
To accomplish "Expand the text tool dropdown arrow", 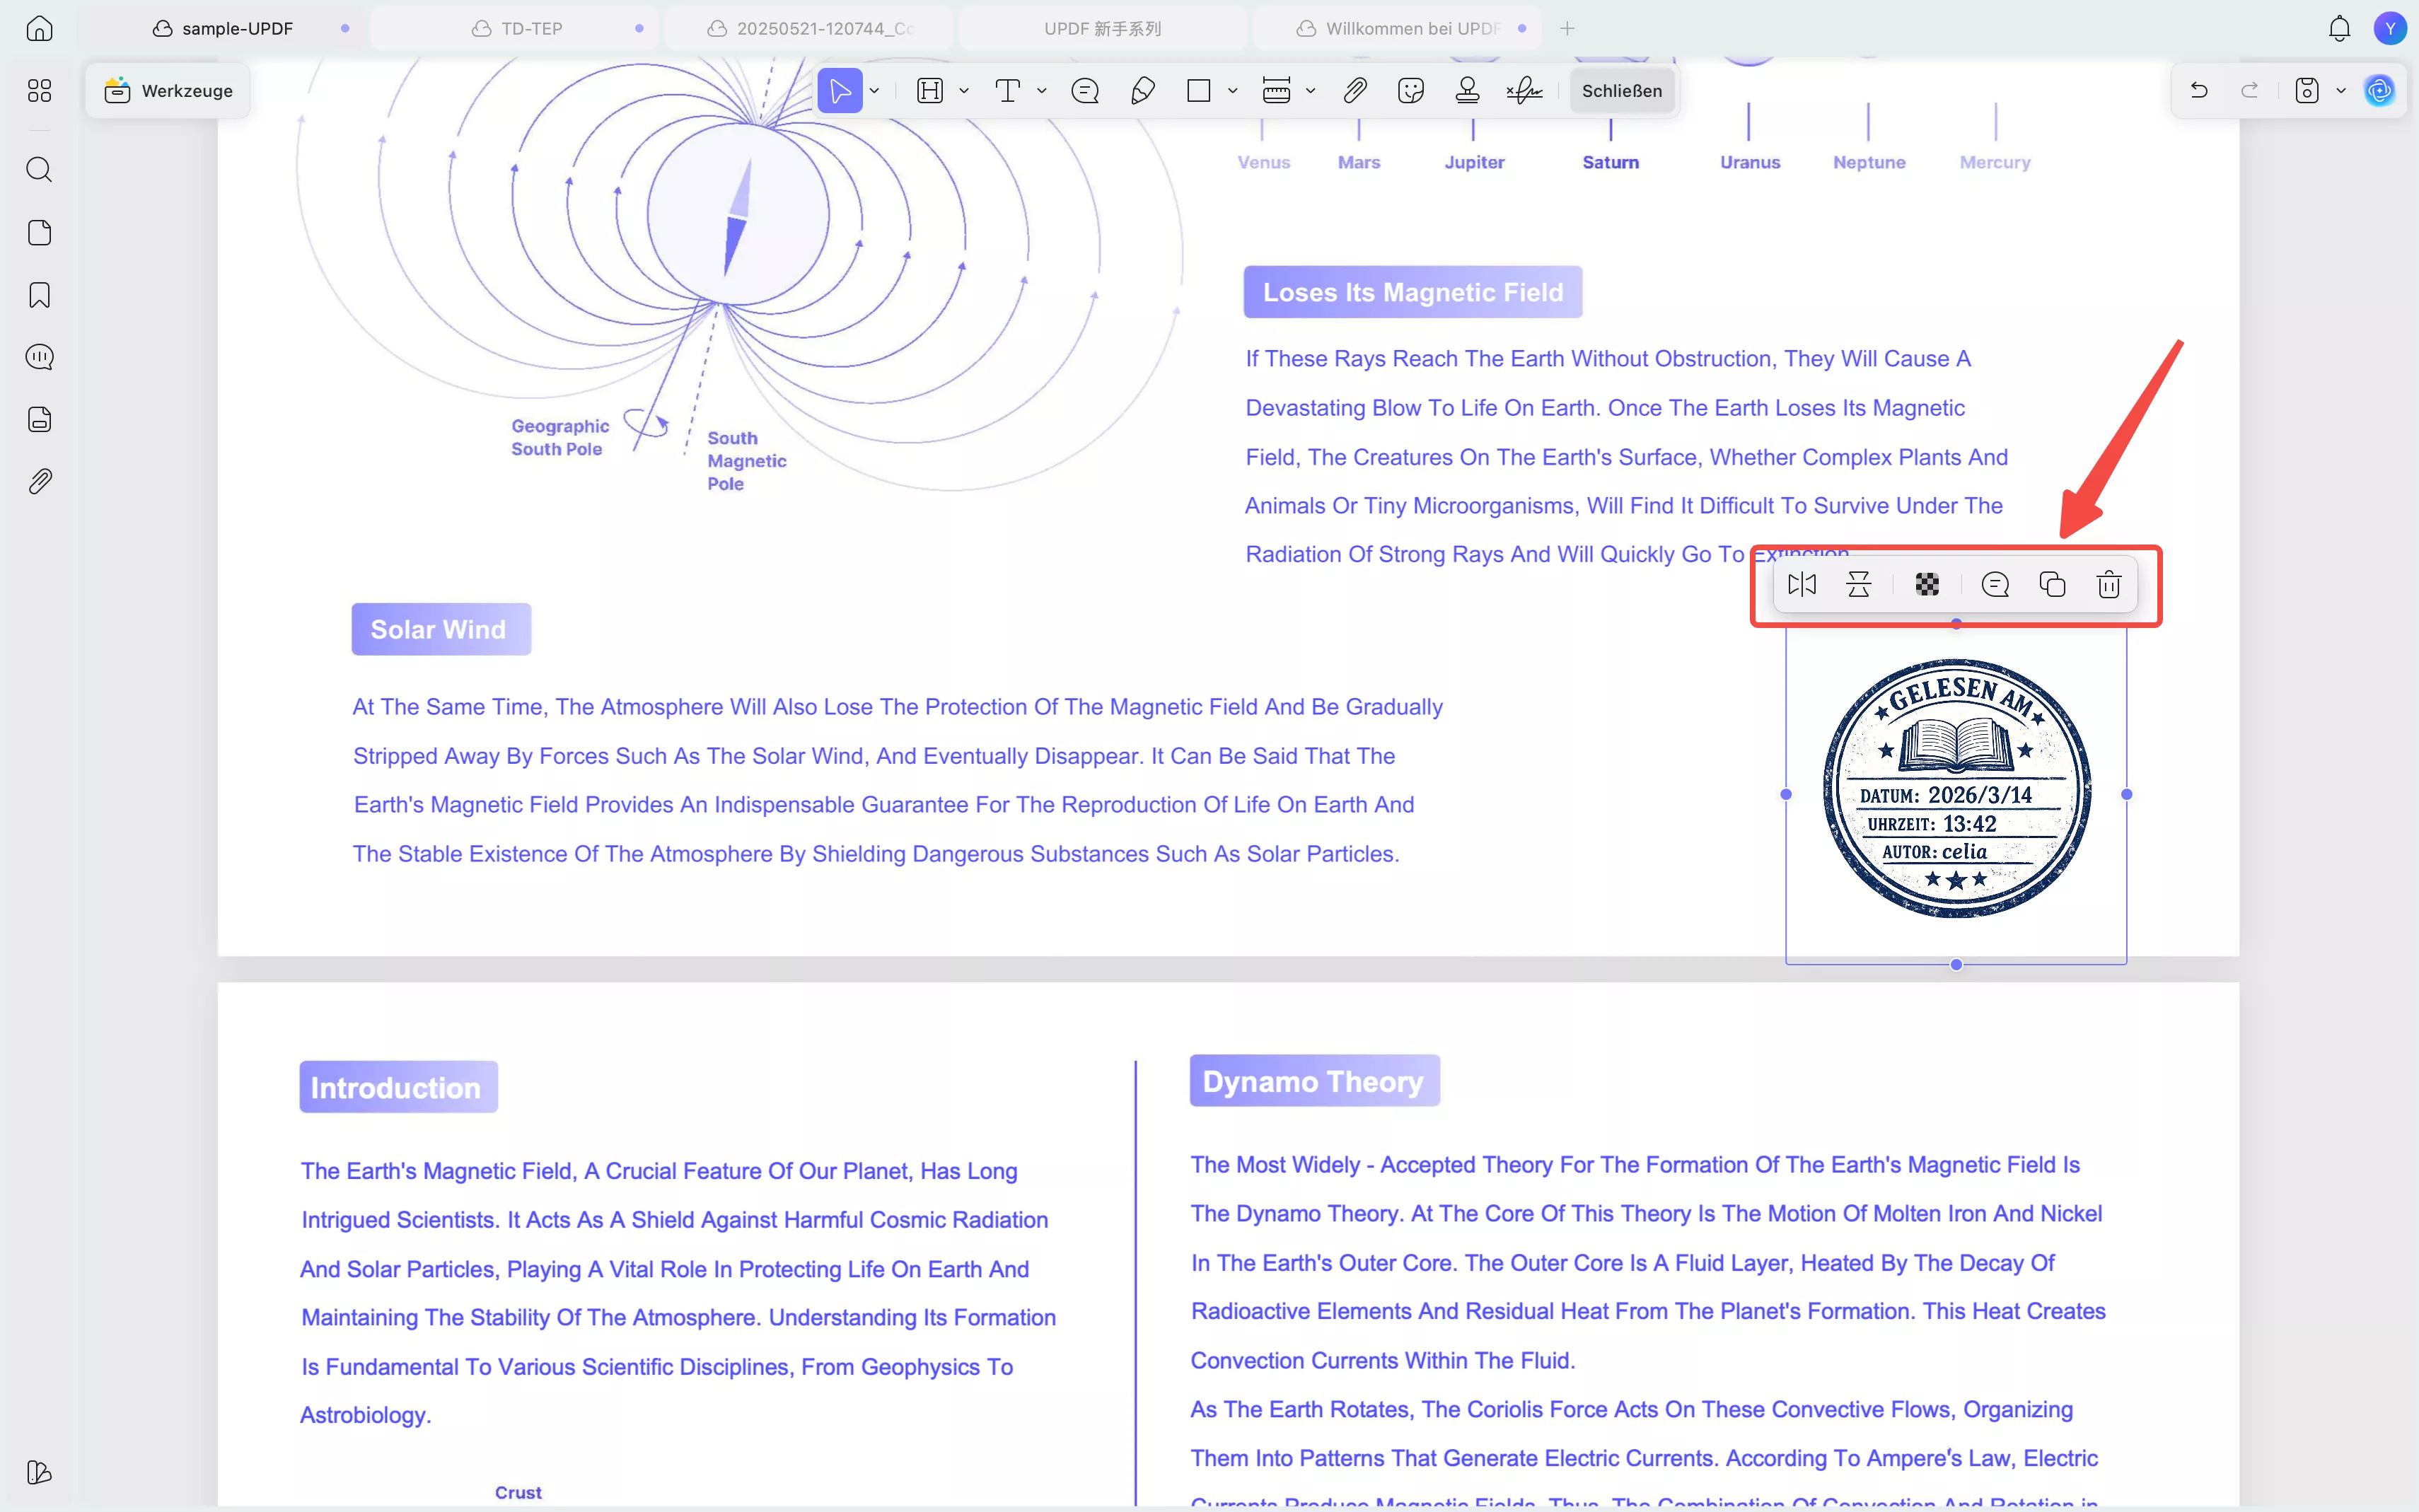I will click(x=1042, y=91).
